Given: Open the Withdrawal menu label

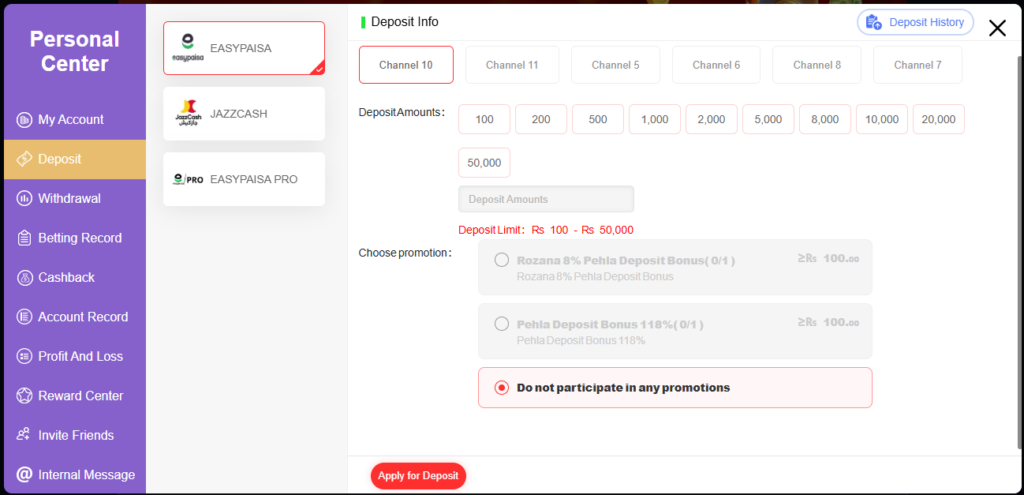Looking at the screenshot, I should click(x=69, y=199).
